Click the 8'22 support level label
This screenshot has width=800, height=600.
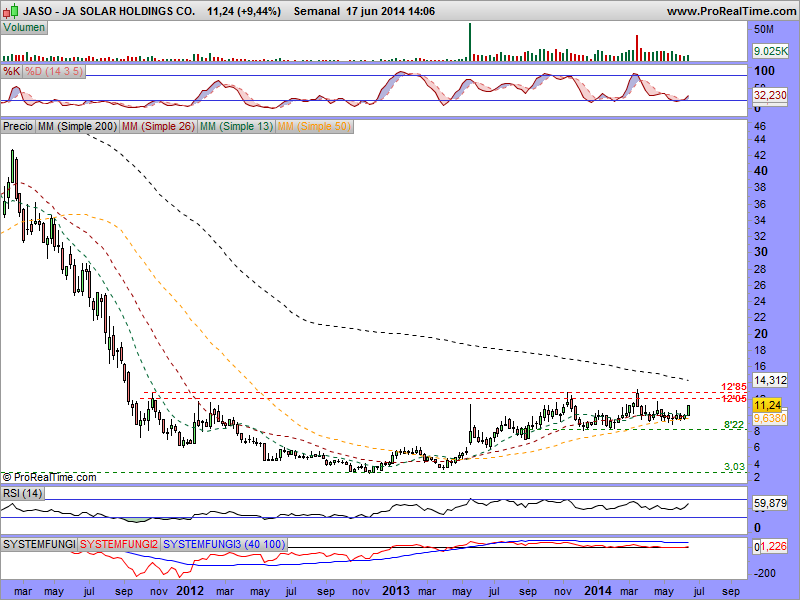(734, 424)
